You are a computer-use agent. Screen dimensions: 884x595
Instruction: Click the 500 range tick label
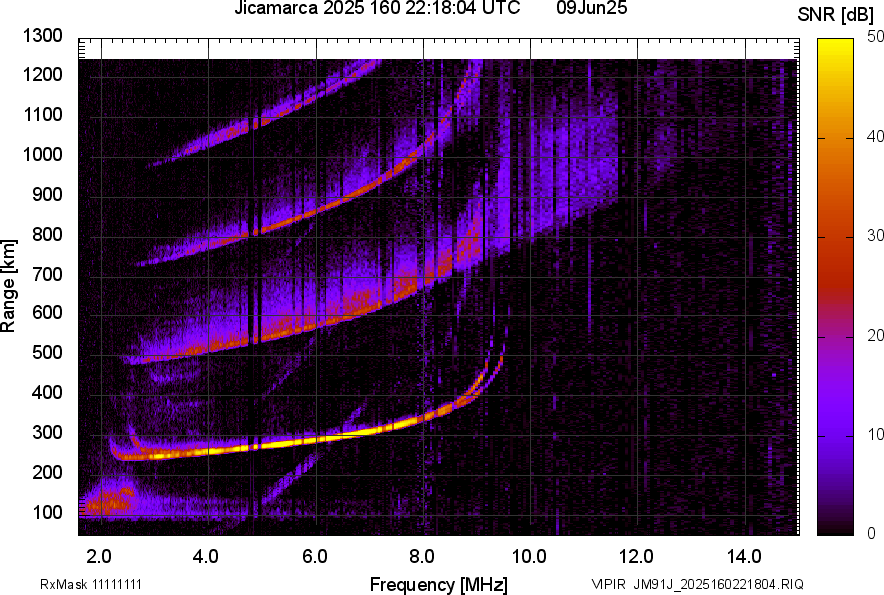pos(47,352)
